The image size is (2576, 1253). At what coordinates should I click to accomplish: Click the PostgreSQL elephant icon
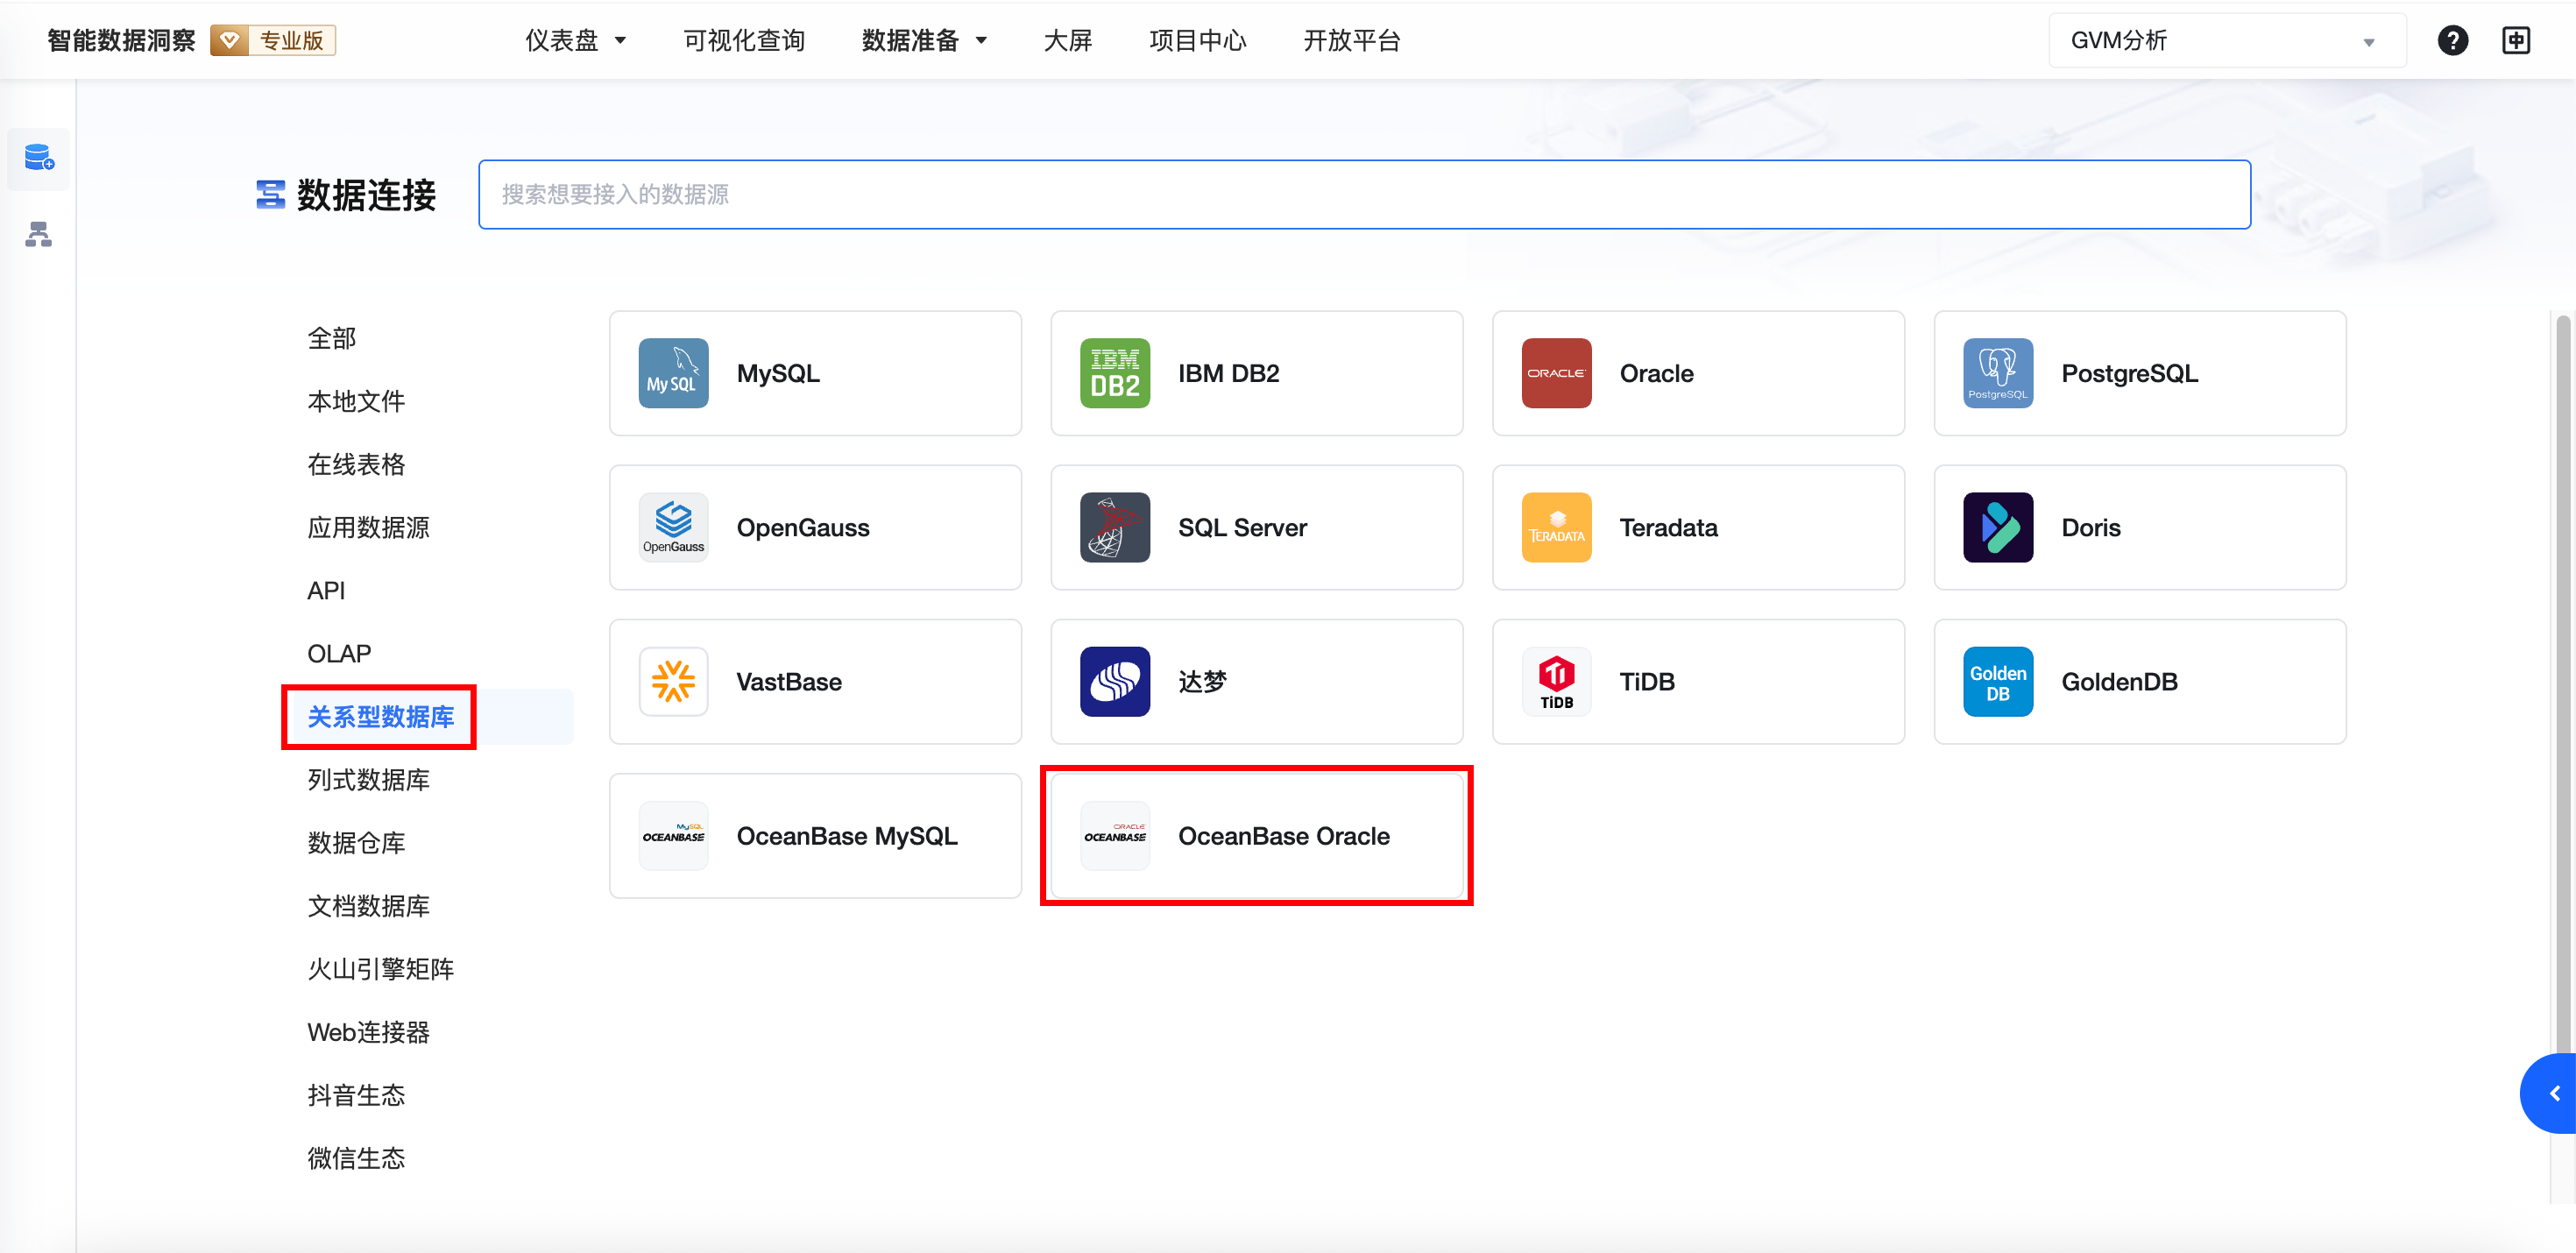[x=1997, y=373]
